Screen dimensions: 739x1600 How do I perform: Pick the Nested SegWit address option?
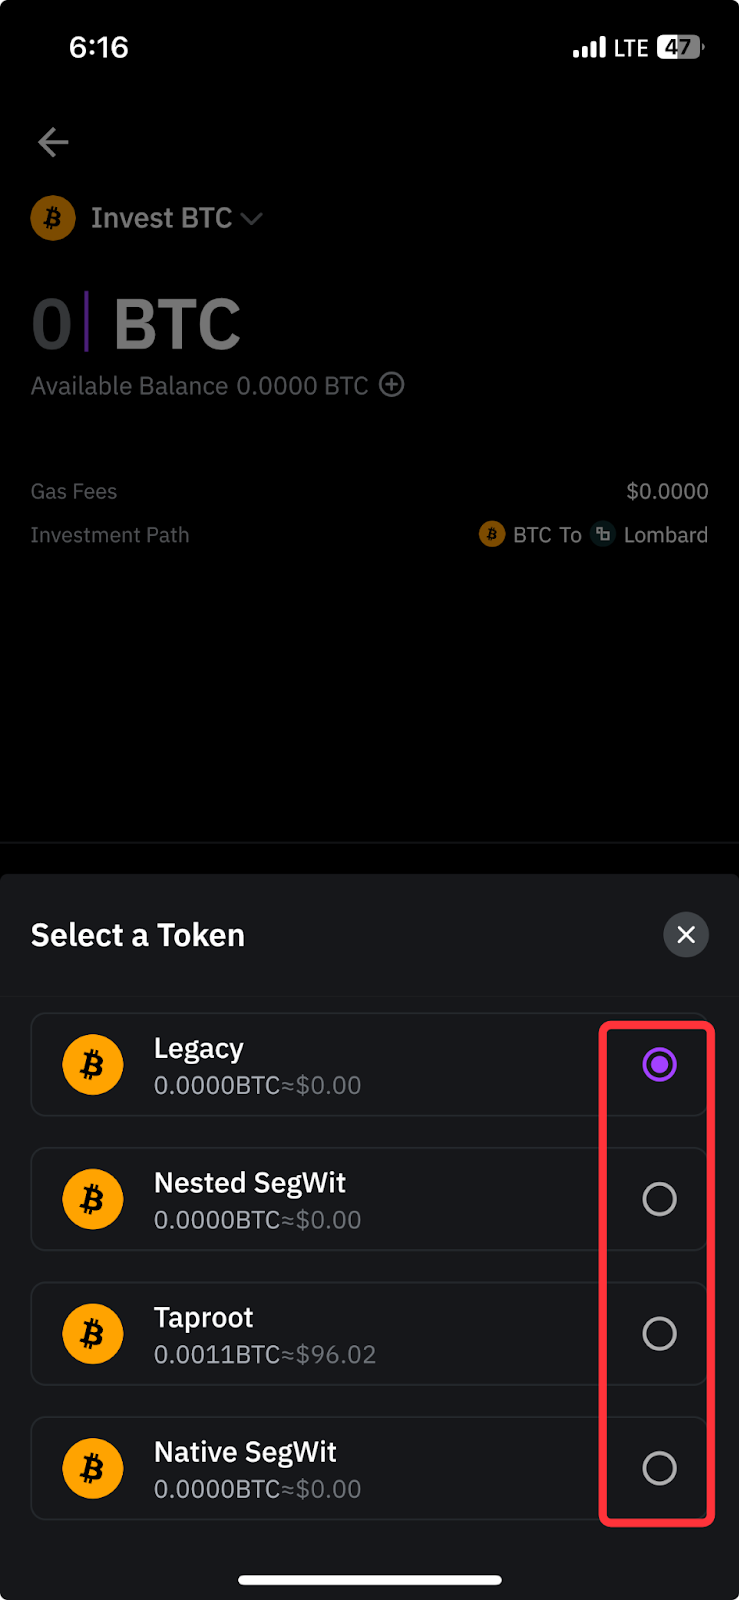pyautogui.click(x=369, y=1199)
